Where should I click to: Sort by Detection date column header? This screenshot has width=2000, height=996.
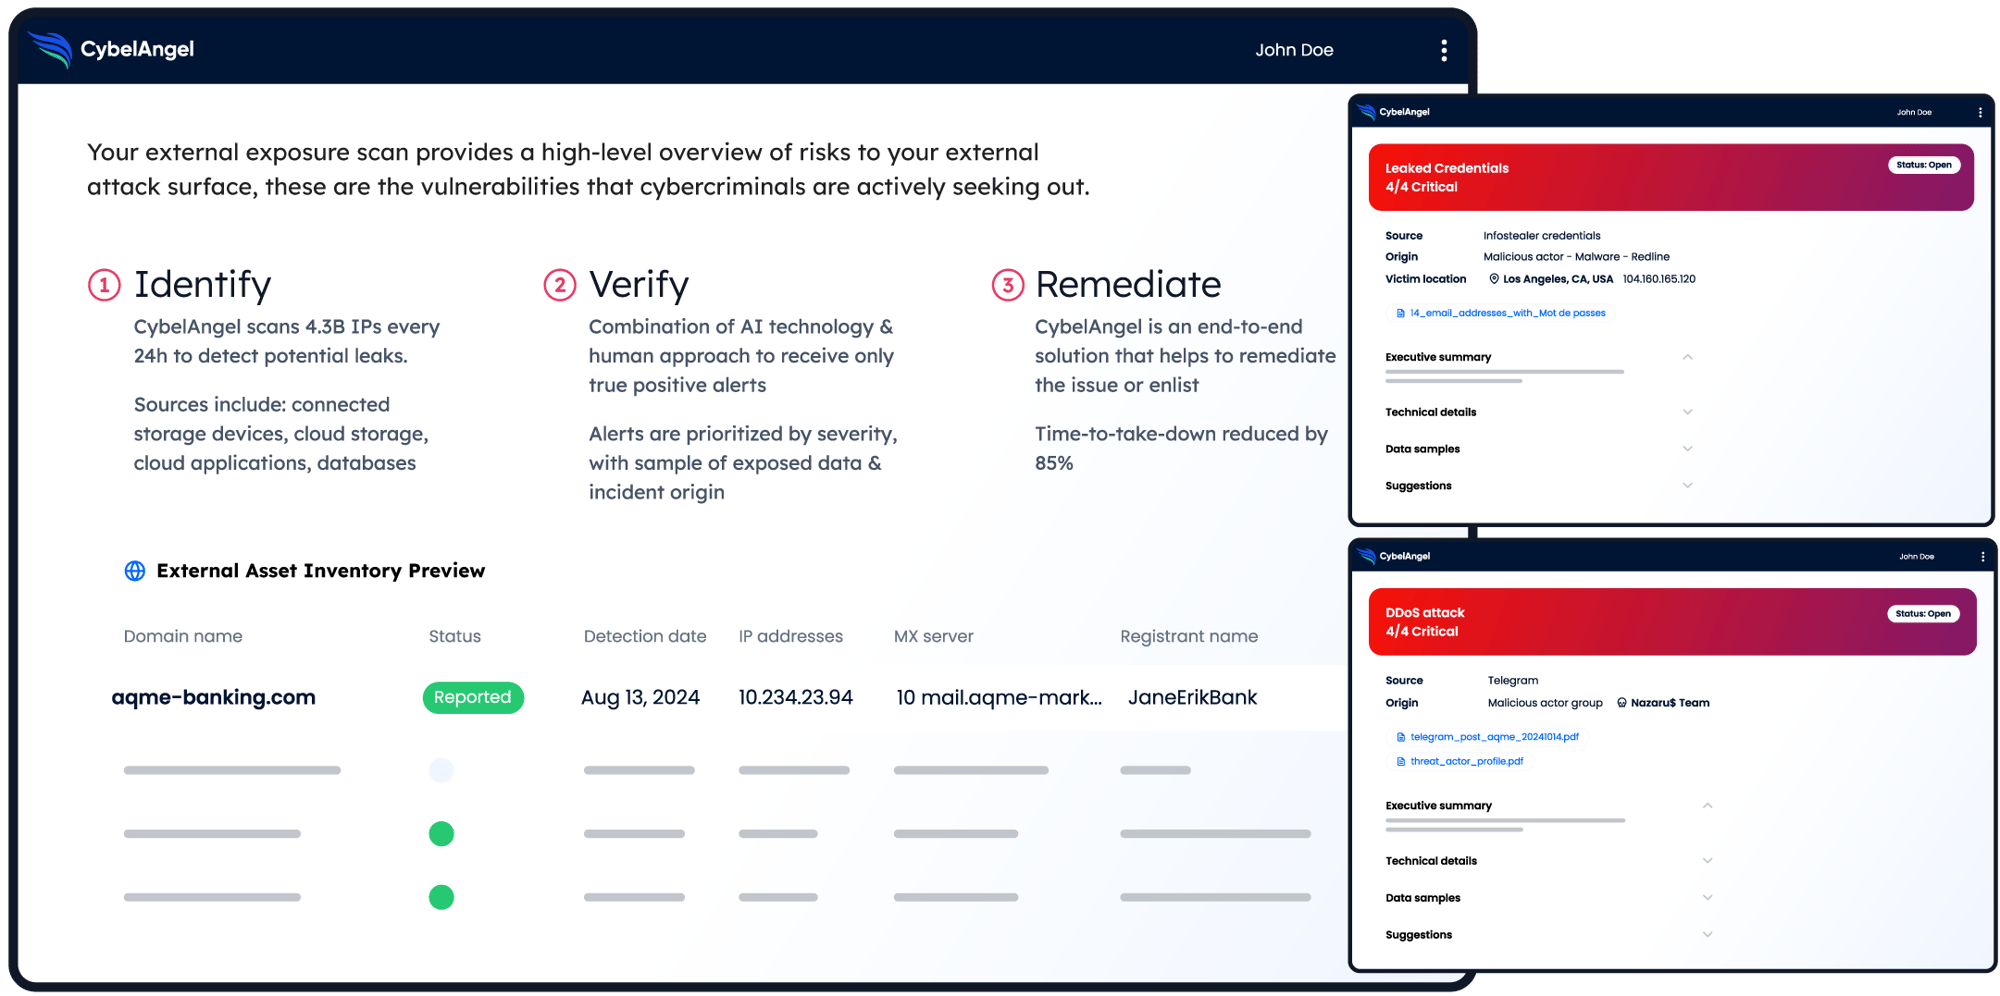645,636
